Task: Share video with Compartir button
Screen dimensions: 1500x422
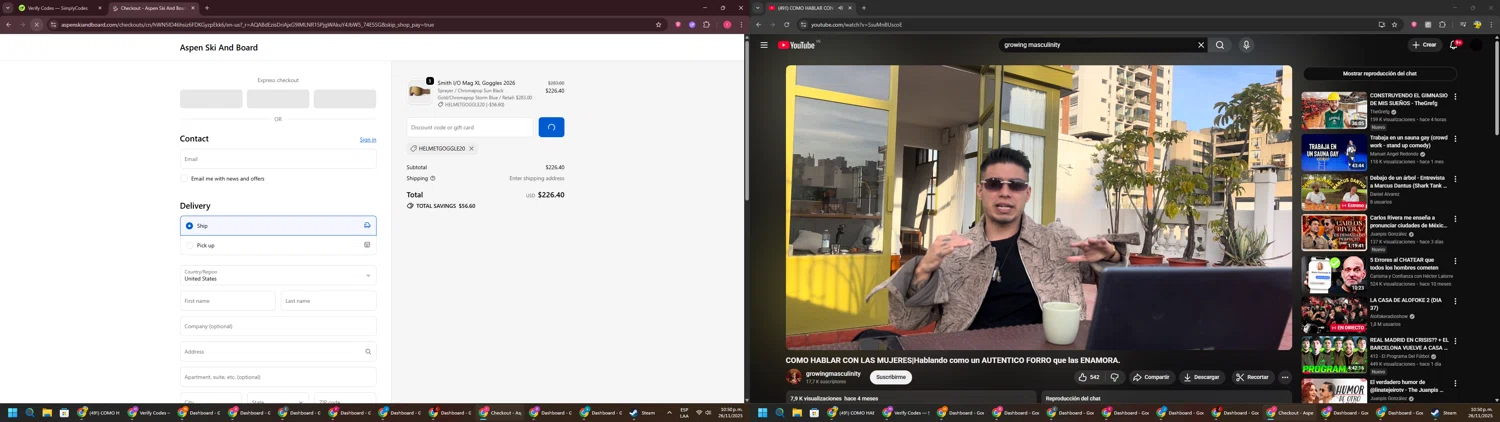Action: pyautogui.click(x=1151, y=377)
